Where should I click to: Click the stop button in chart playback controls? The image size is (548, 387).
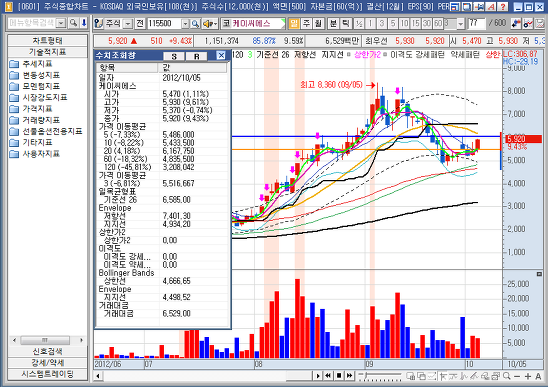[x=339, y=376]
